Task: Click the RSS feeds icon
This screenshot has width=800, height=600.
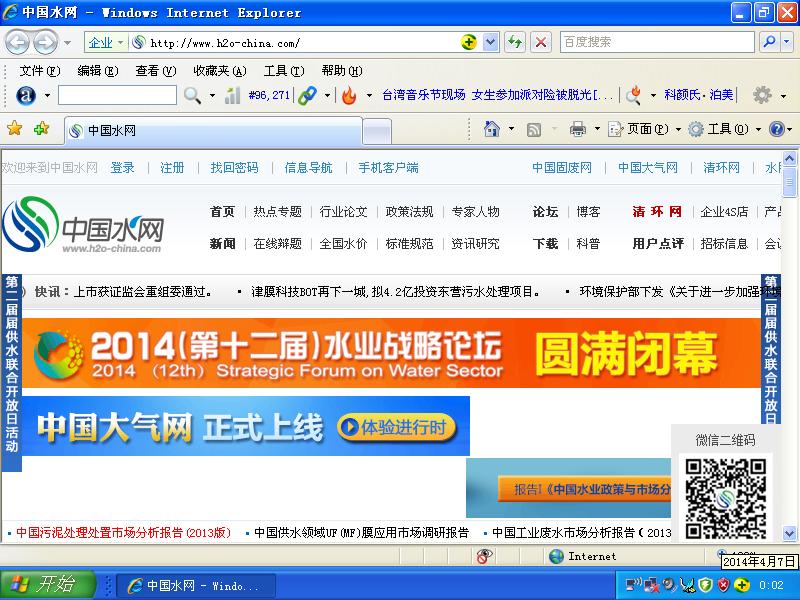Action: click(534, 130)
